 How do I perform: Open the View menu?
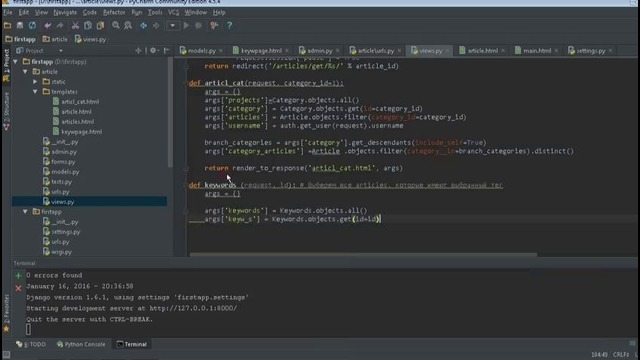pyautogui.click(x=41, y=13)
